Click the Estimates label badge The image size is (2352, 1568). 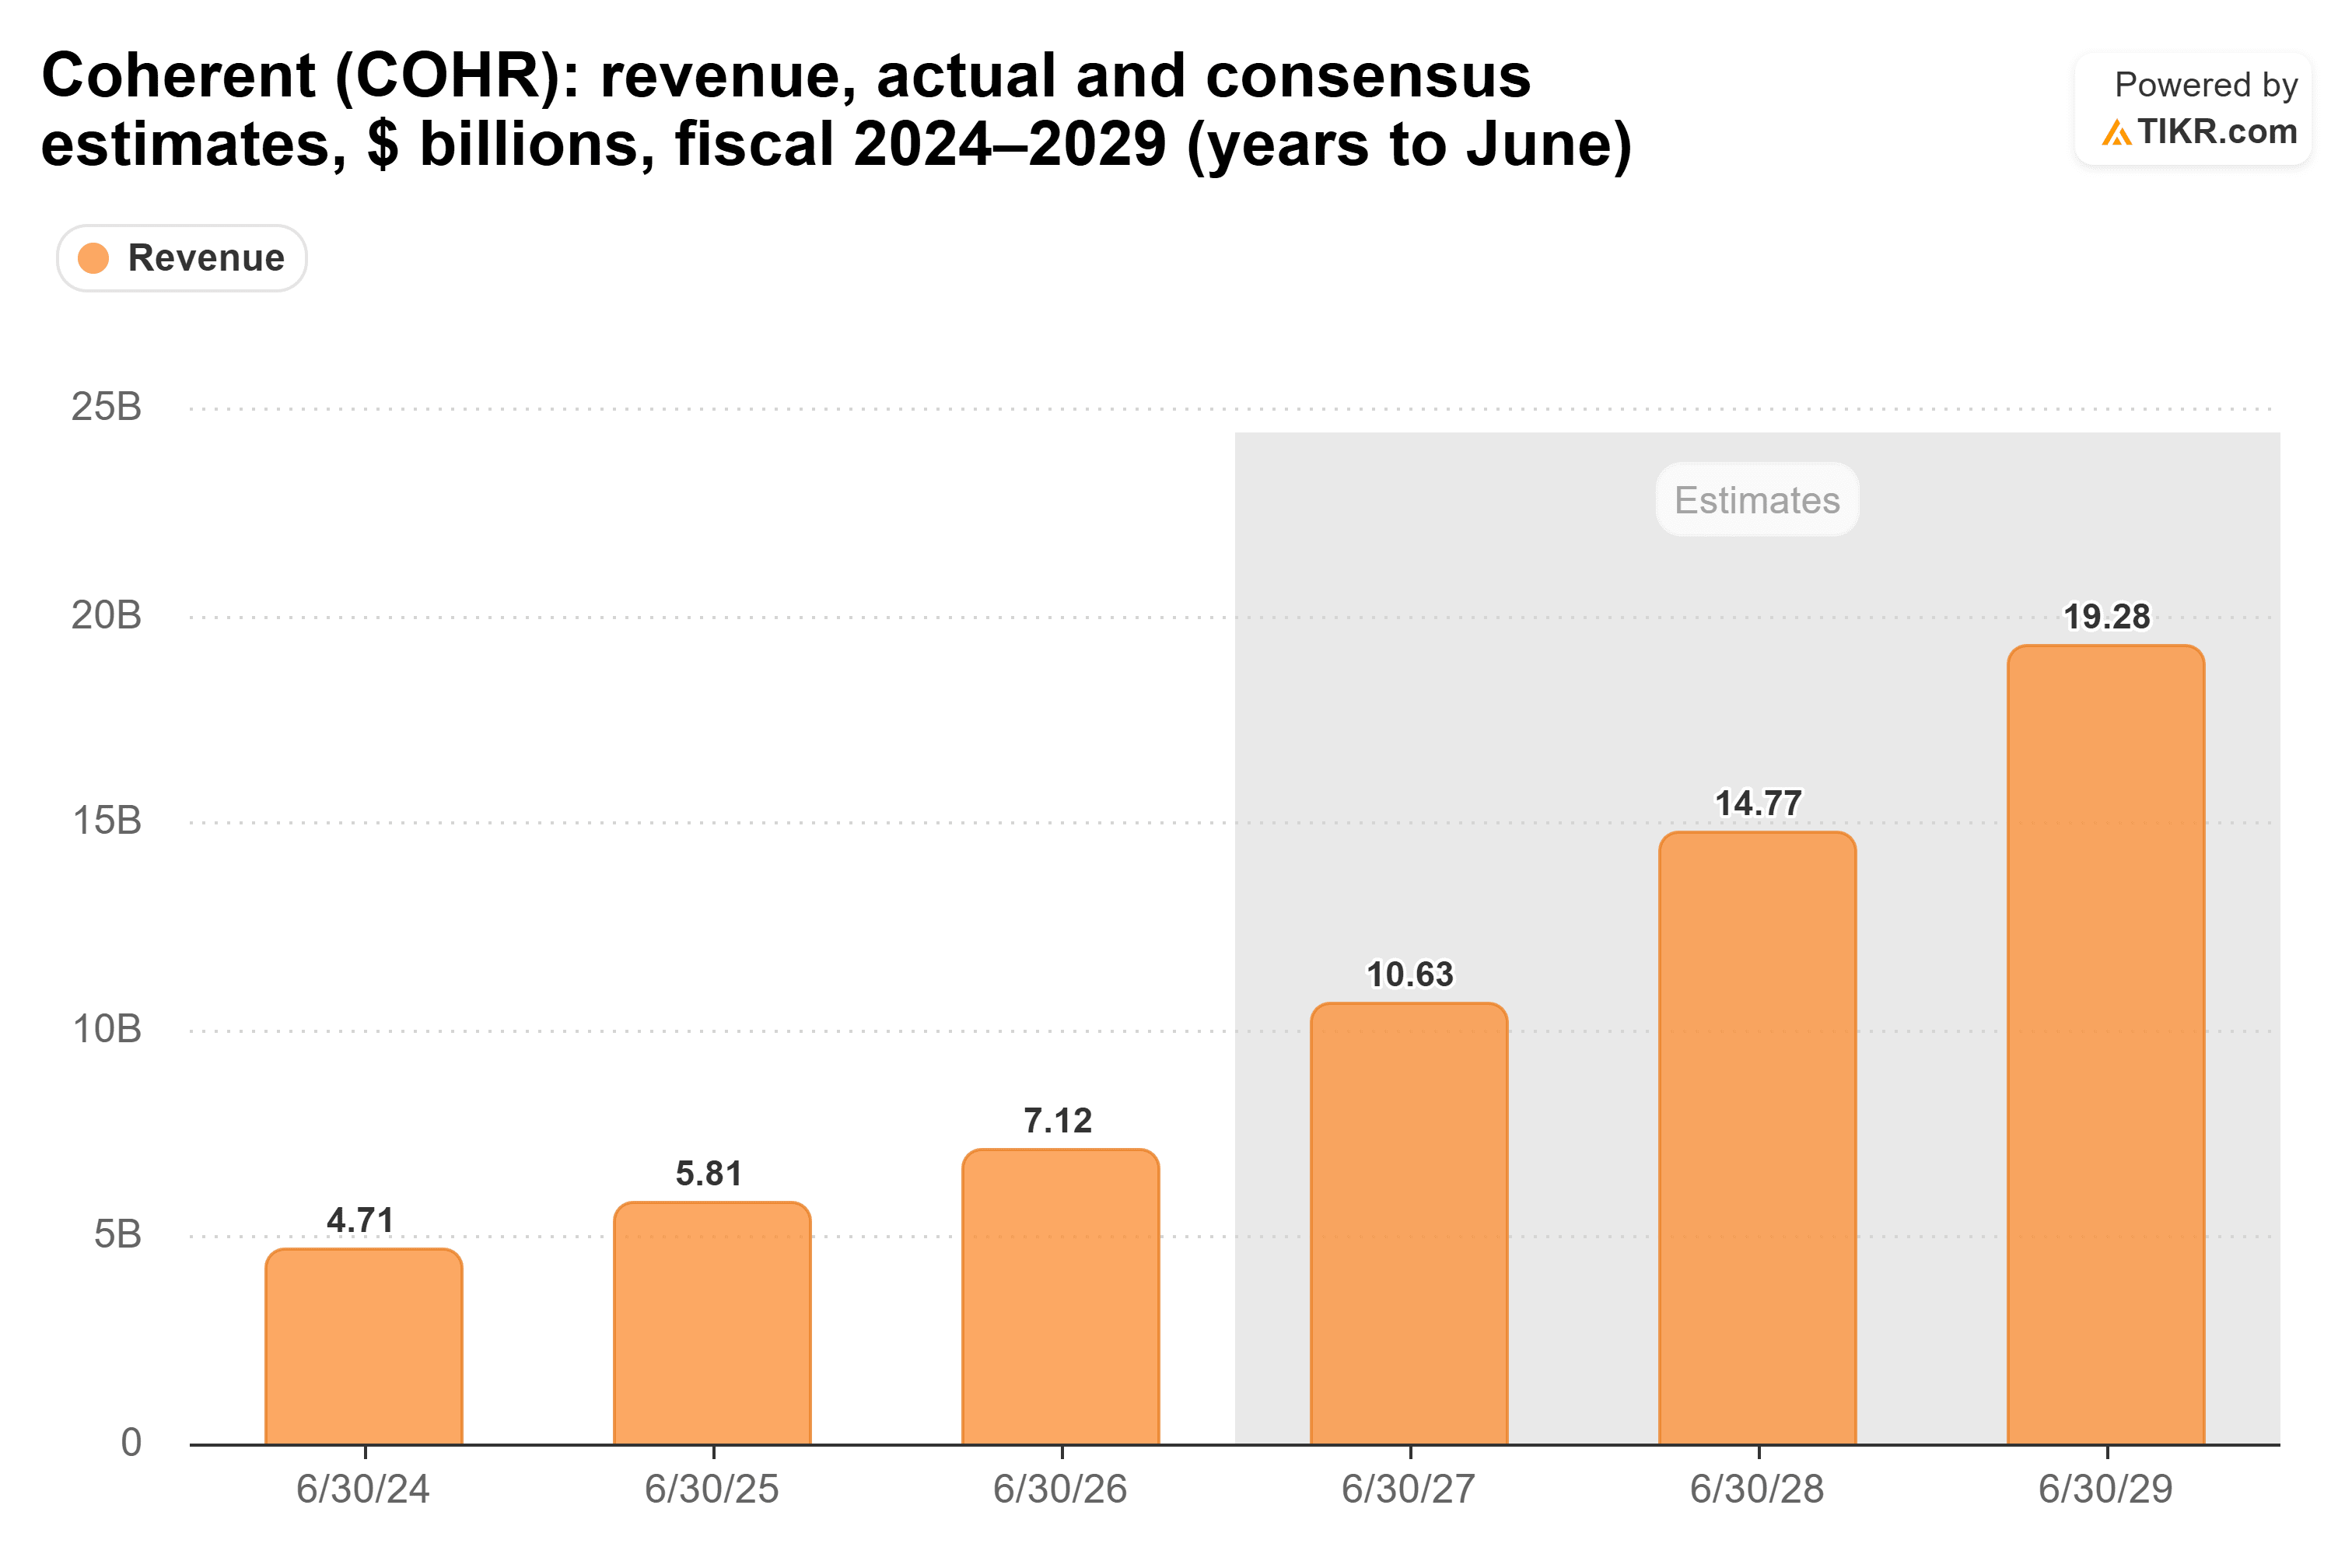[x=1757, y=500]
